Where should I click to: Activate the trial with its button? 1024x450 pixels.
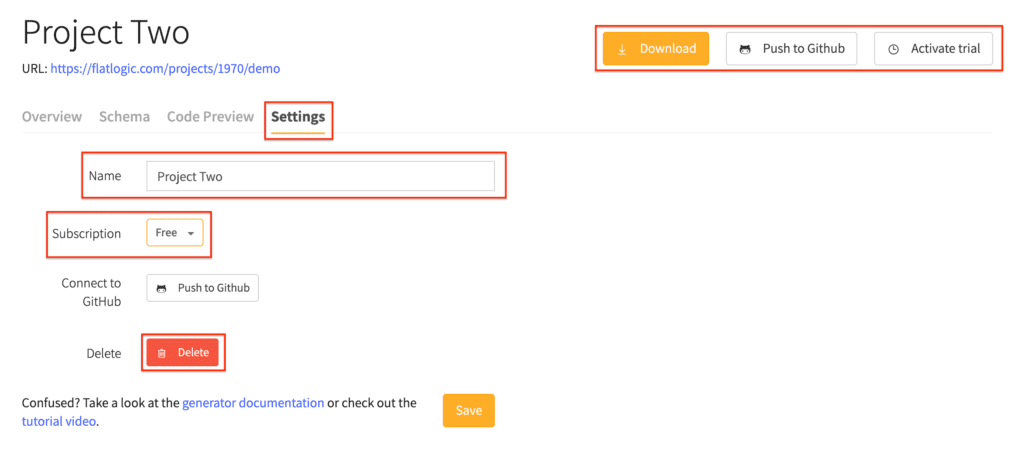click(933, 49)
